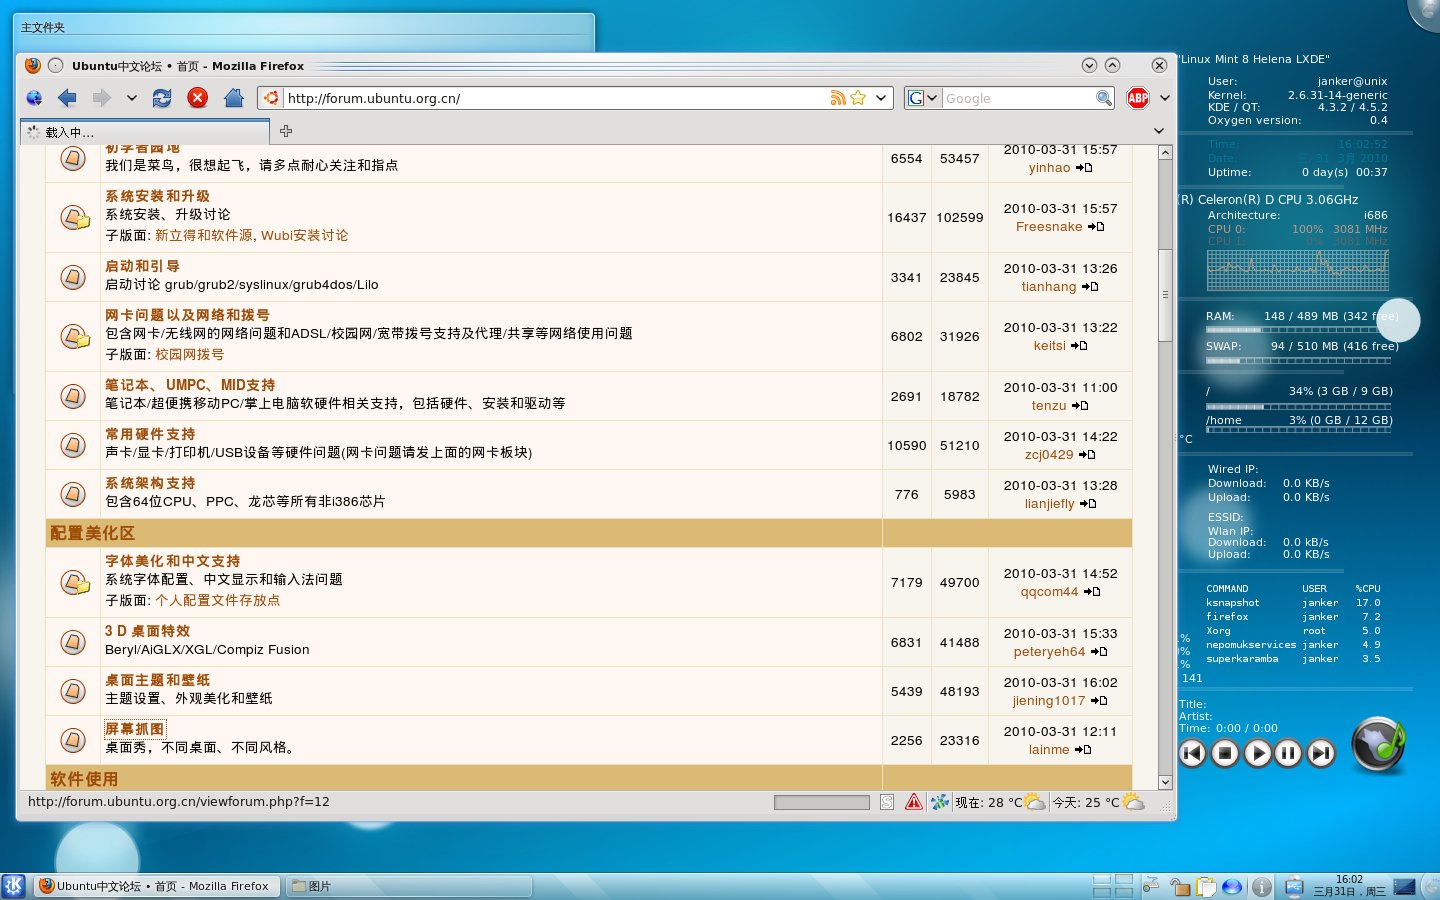1440x900 pixels.
Task: Click the previous track button in media widget
Action: [x=1192, y=753]
